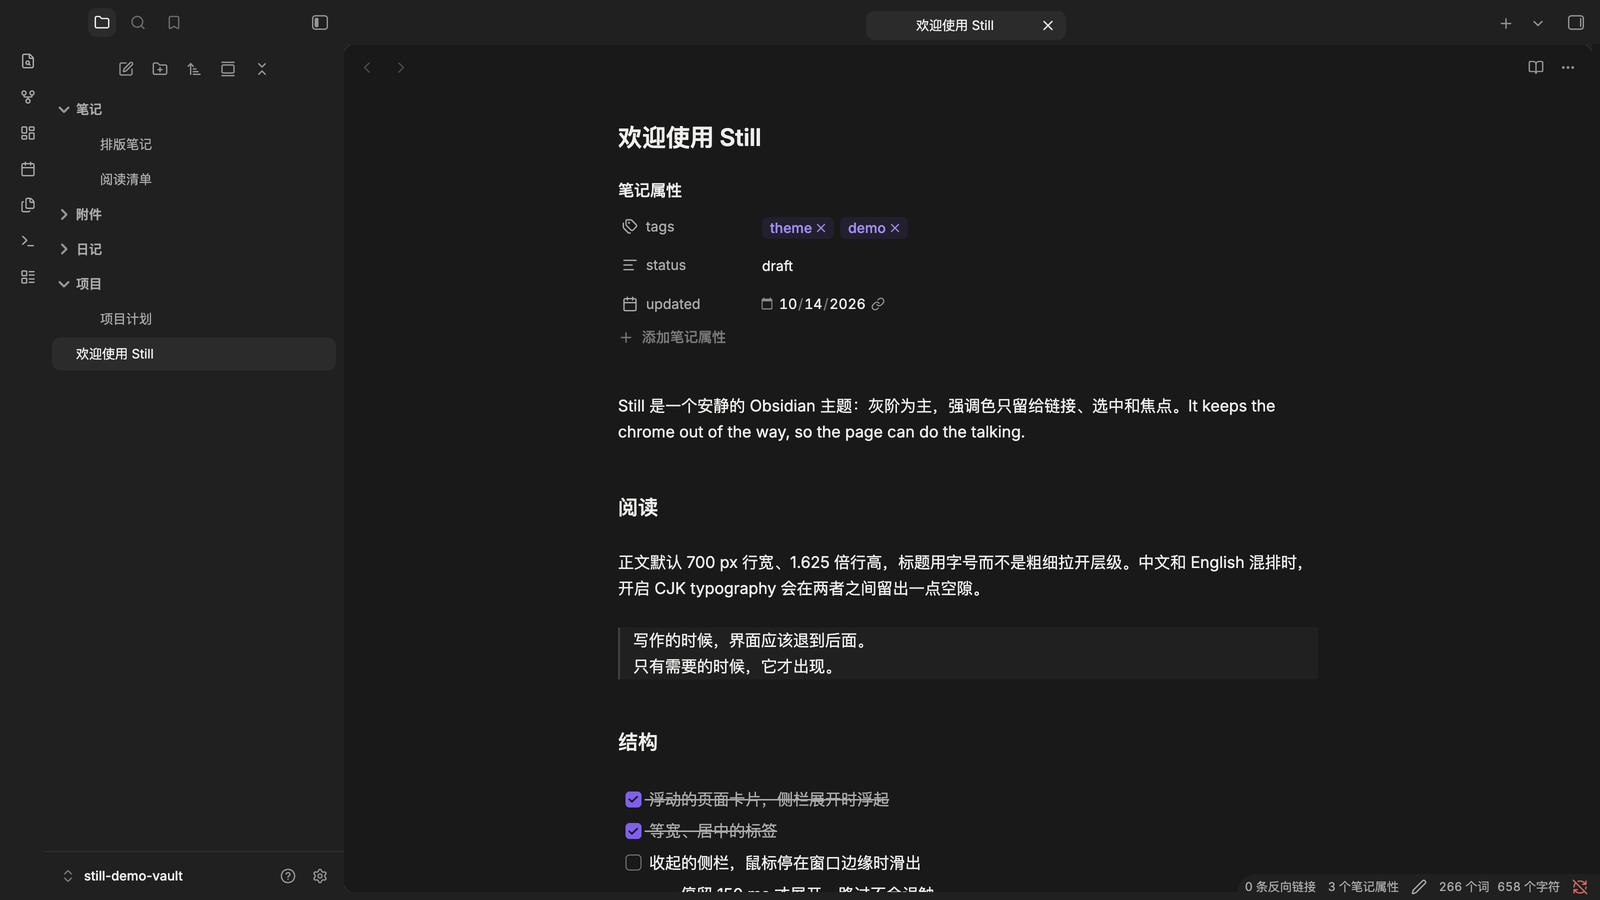Image resolution: width=1600 pixels, height=900 pixels.
Task: Open date picker for updated field
Action: tap(767, 304)
